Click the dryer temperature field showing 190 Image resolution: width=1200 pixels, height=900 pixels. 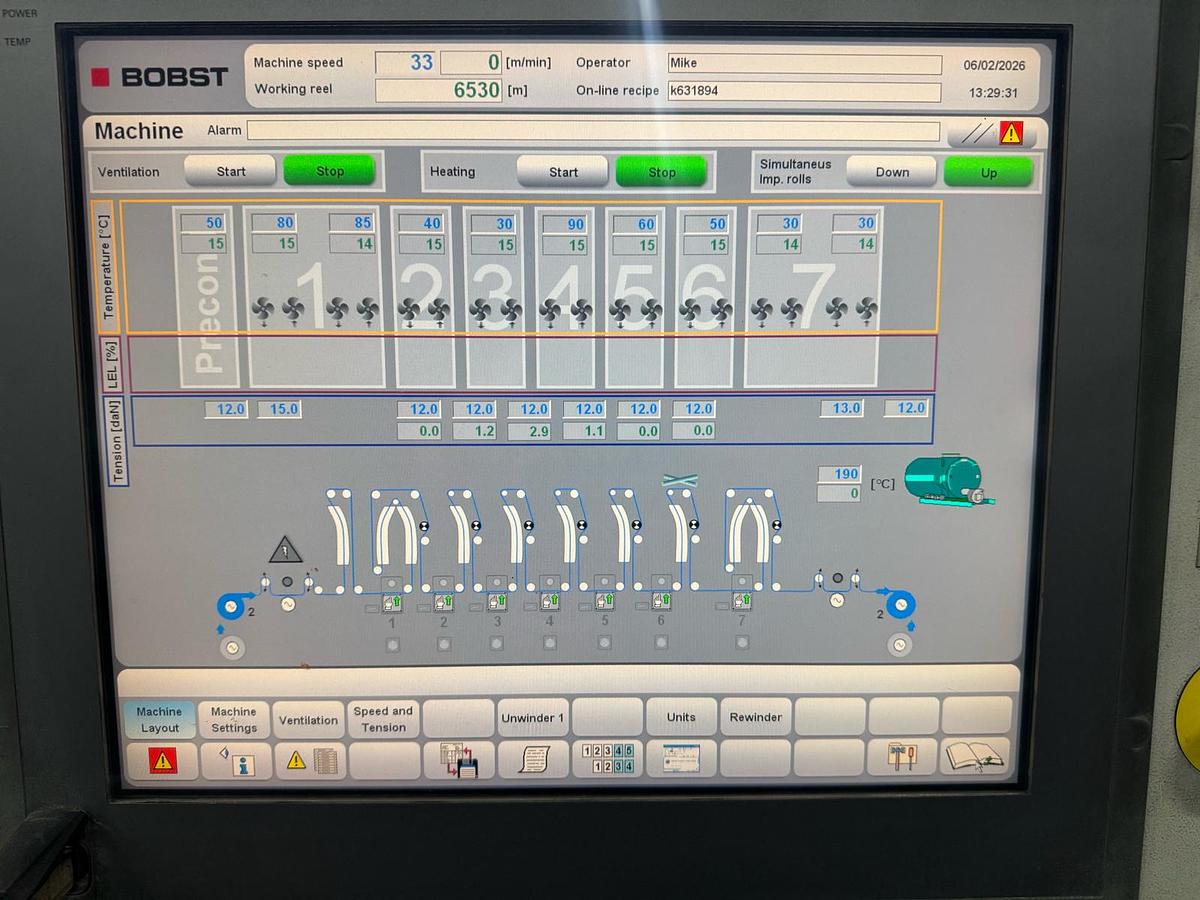pyautogui.click(x=838, y=473)
